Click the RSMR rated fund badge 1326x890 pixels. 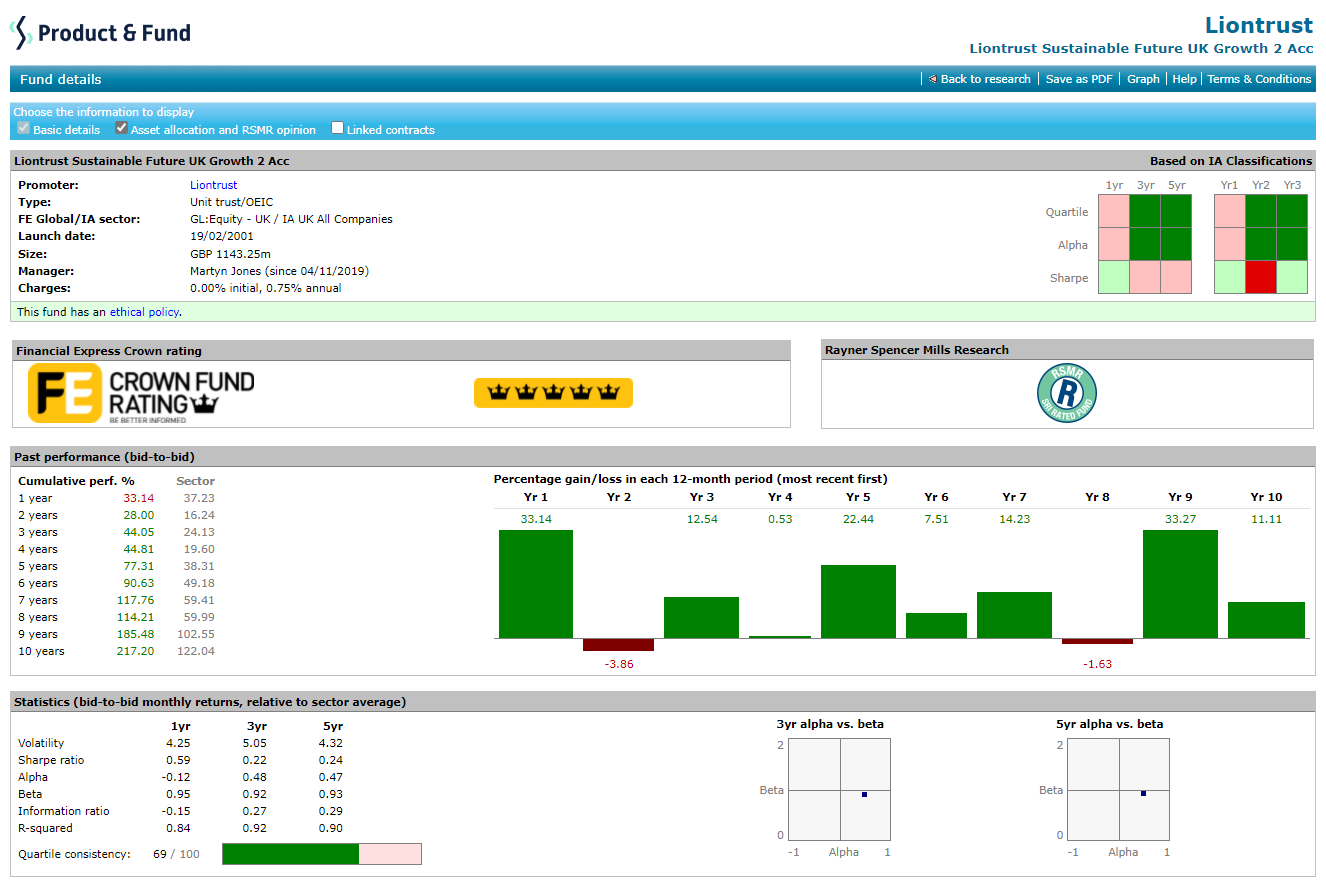(1067, 393)
